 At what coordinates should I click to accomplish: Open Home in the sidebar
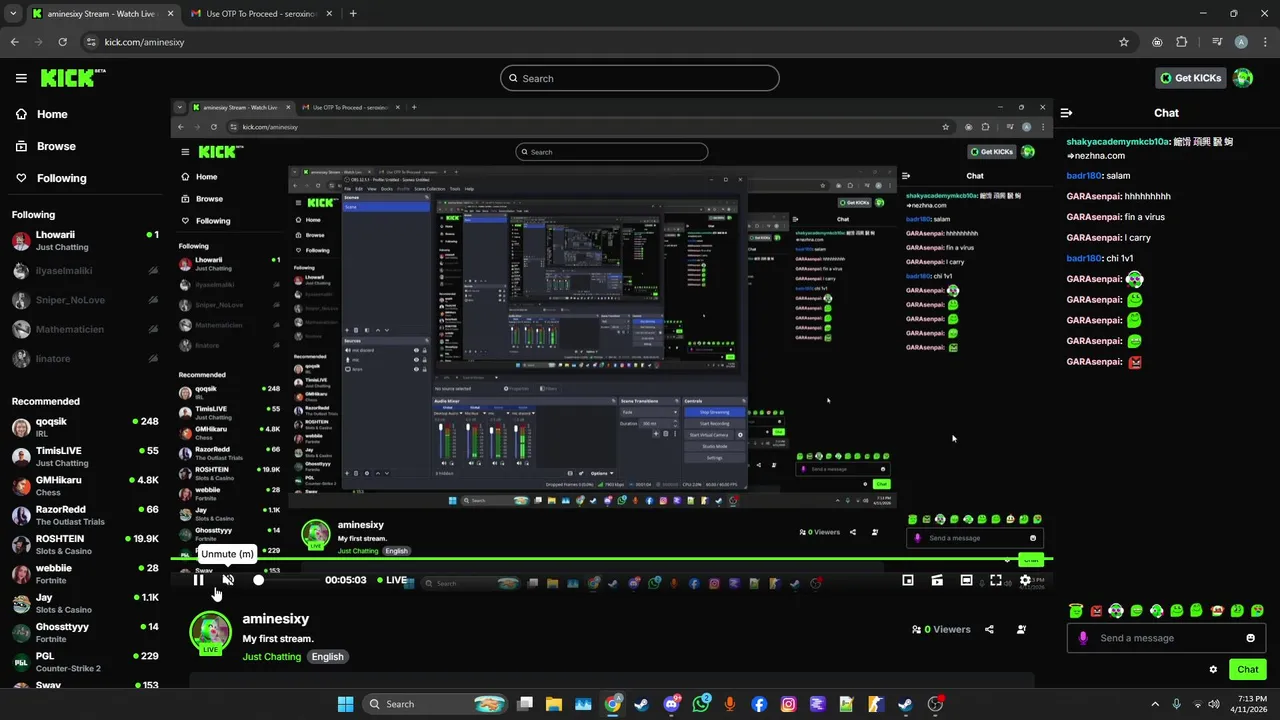41,114
